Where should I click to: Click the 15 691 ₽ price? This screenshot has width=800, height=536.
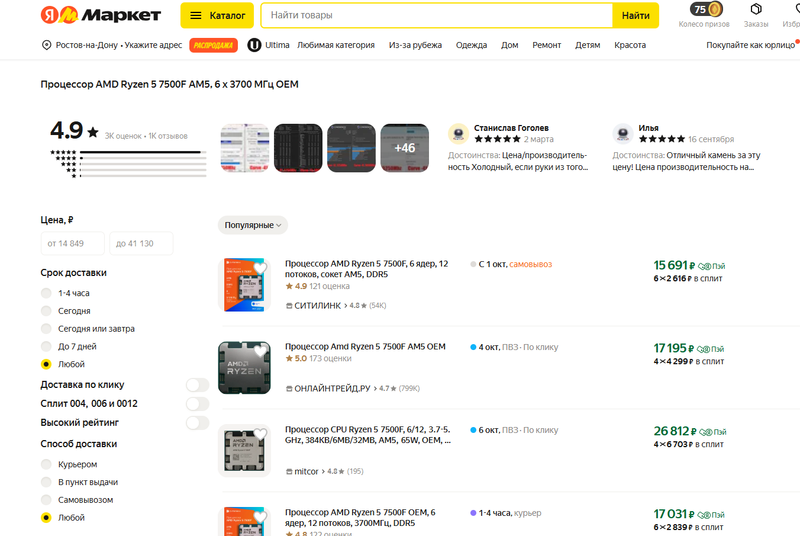tap(674, 265)
